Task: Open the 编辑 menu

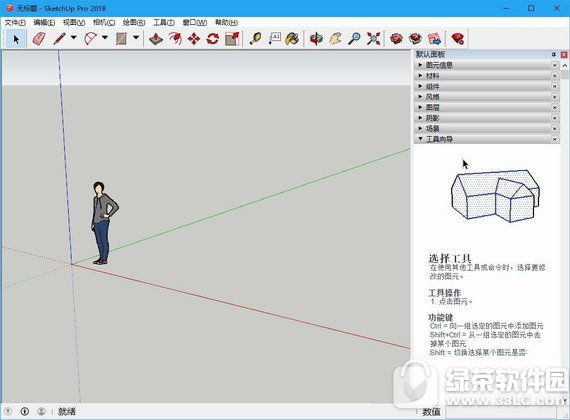Action: pyautogui.click(x=44, y=23)
